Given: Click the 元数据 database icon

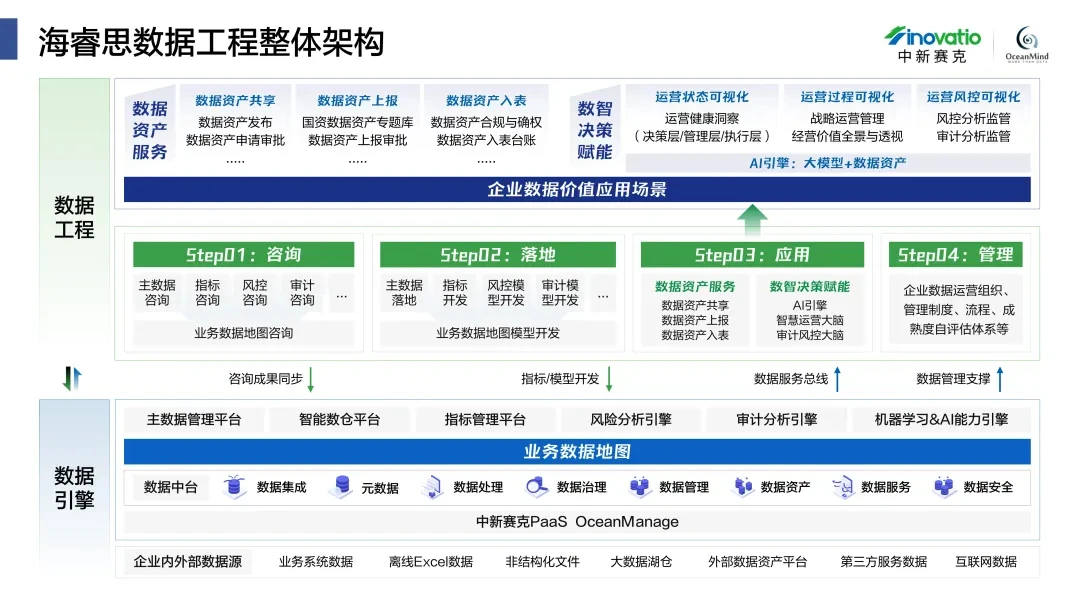Looking at the screenshot, I should pos(341,487).
